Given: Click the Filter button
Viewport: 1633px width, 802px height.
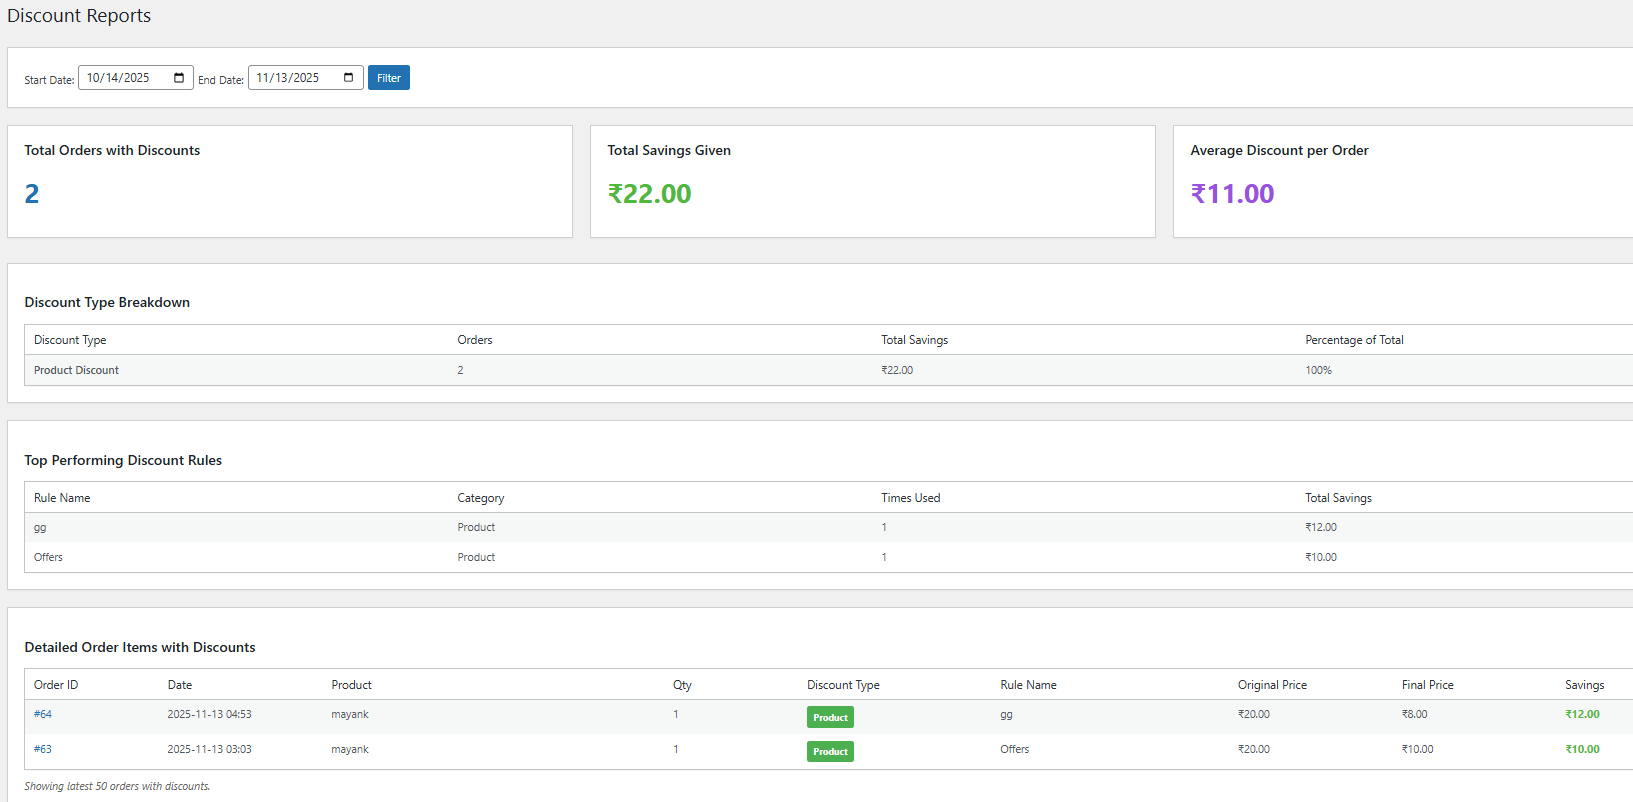Looking at the screenshot, I should click(388, 78).
